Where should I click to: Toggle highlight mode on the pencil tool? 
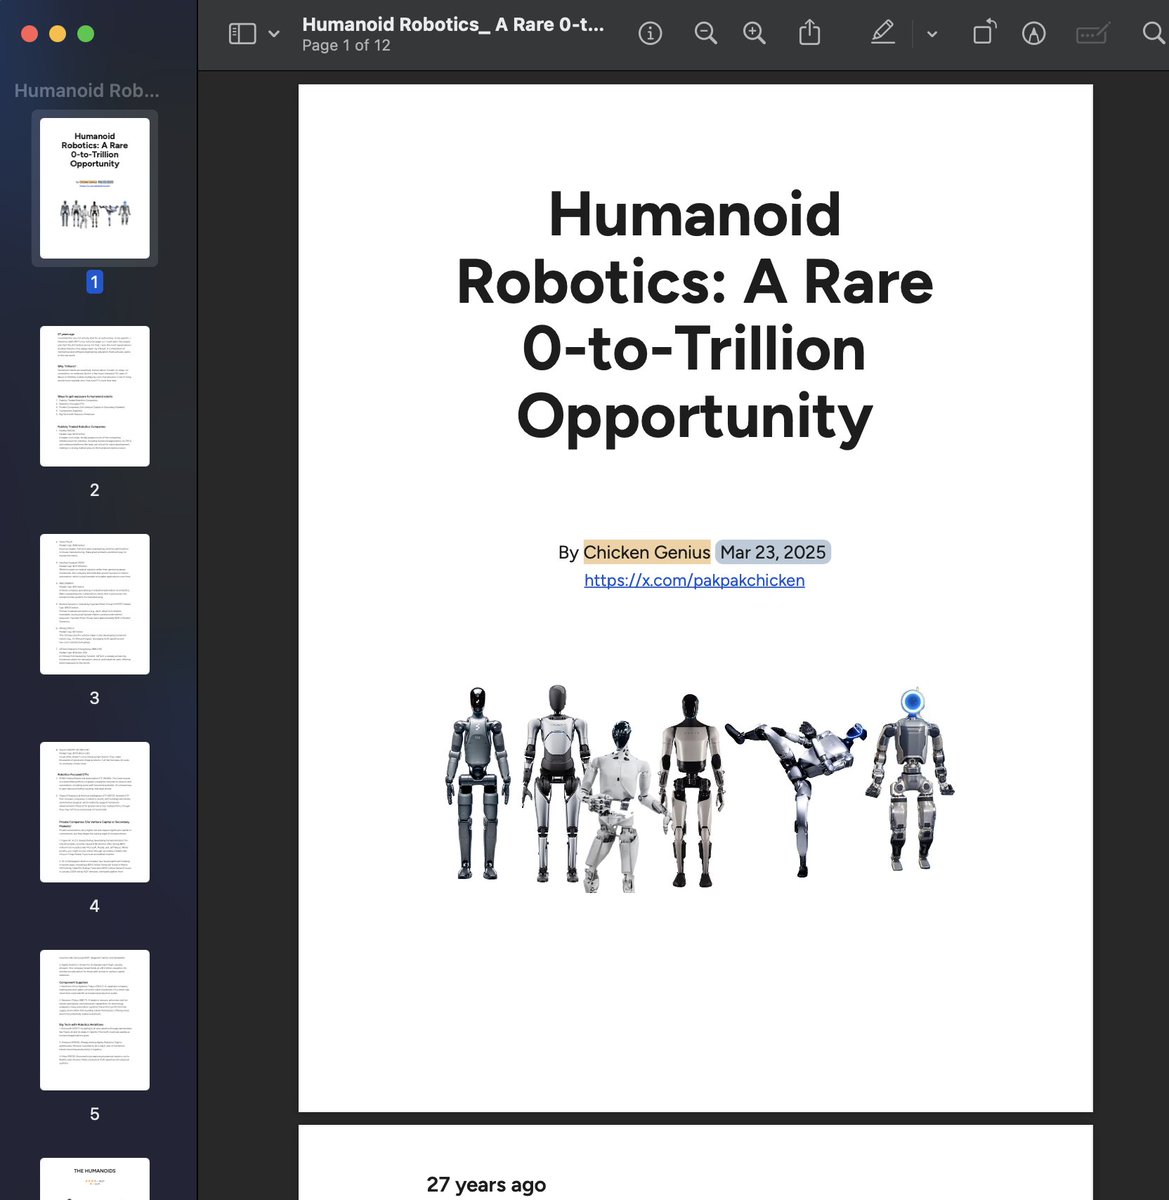pos(881,33)
